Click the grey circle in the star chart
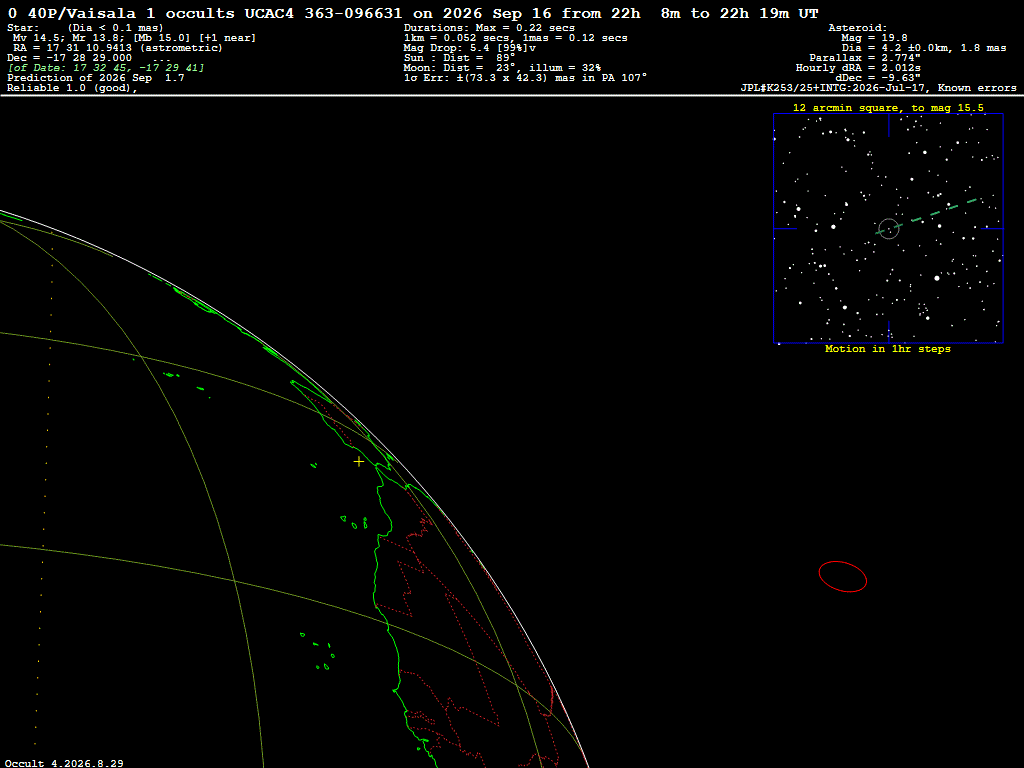The image size is (1024, 768). coord(888,229)
